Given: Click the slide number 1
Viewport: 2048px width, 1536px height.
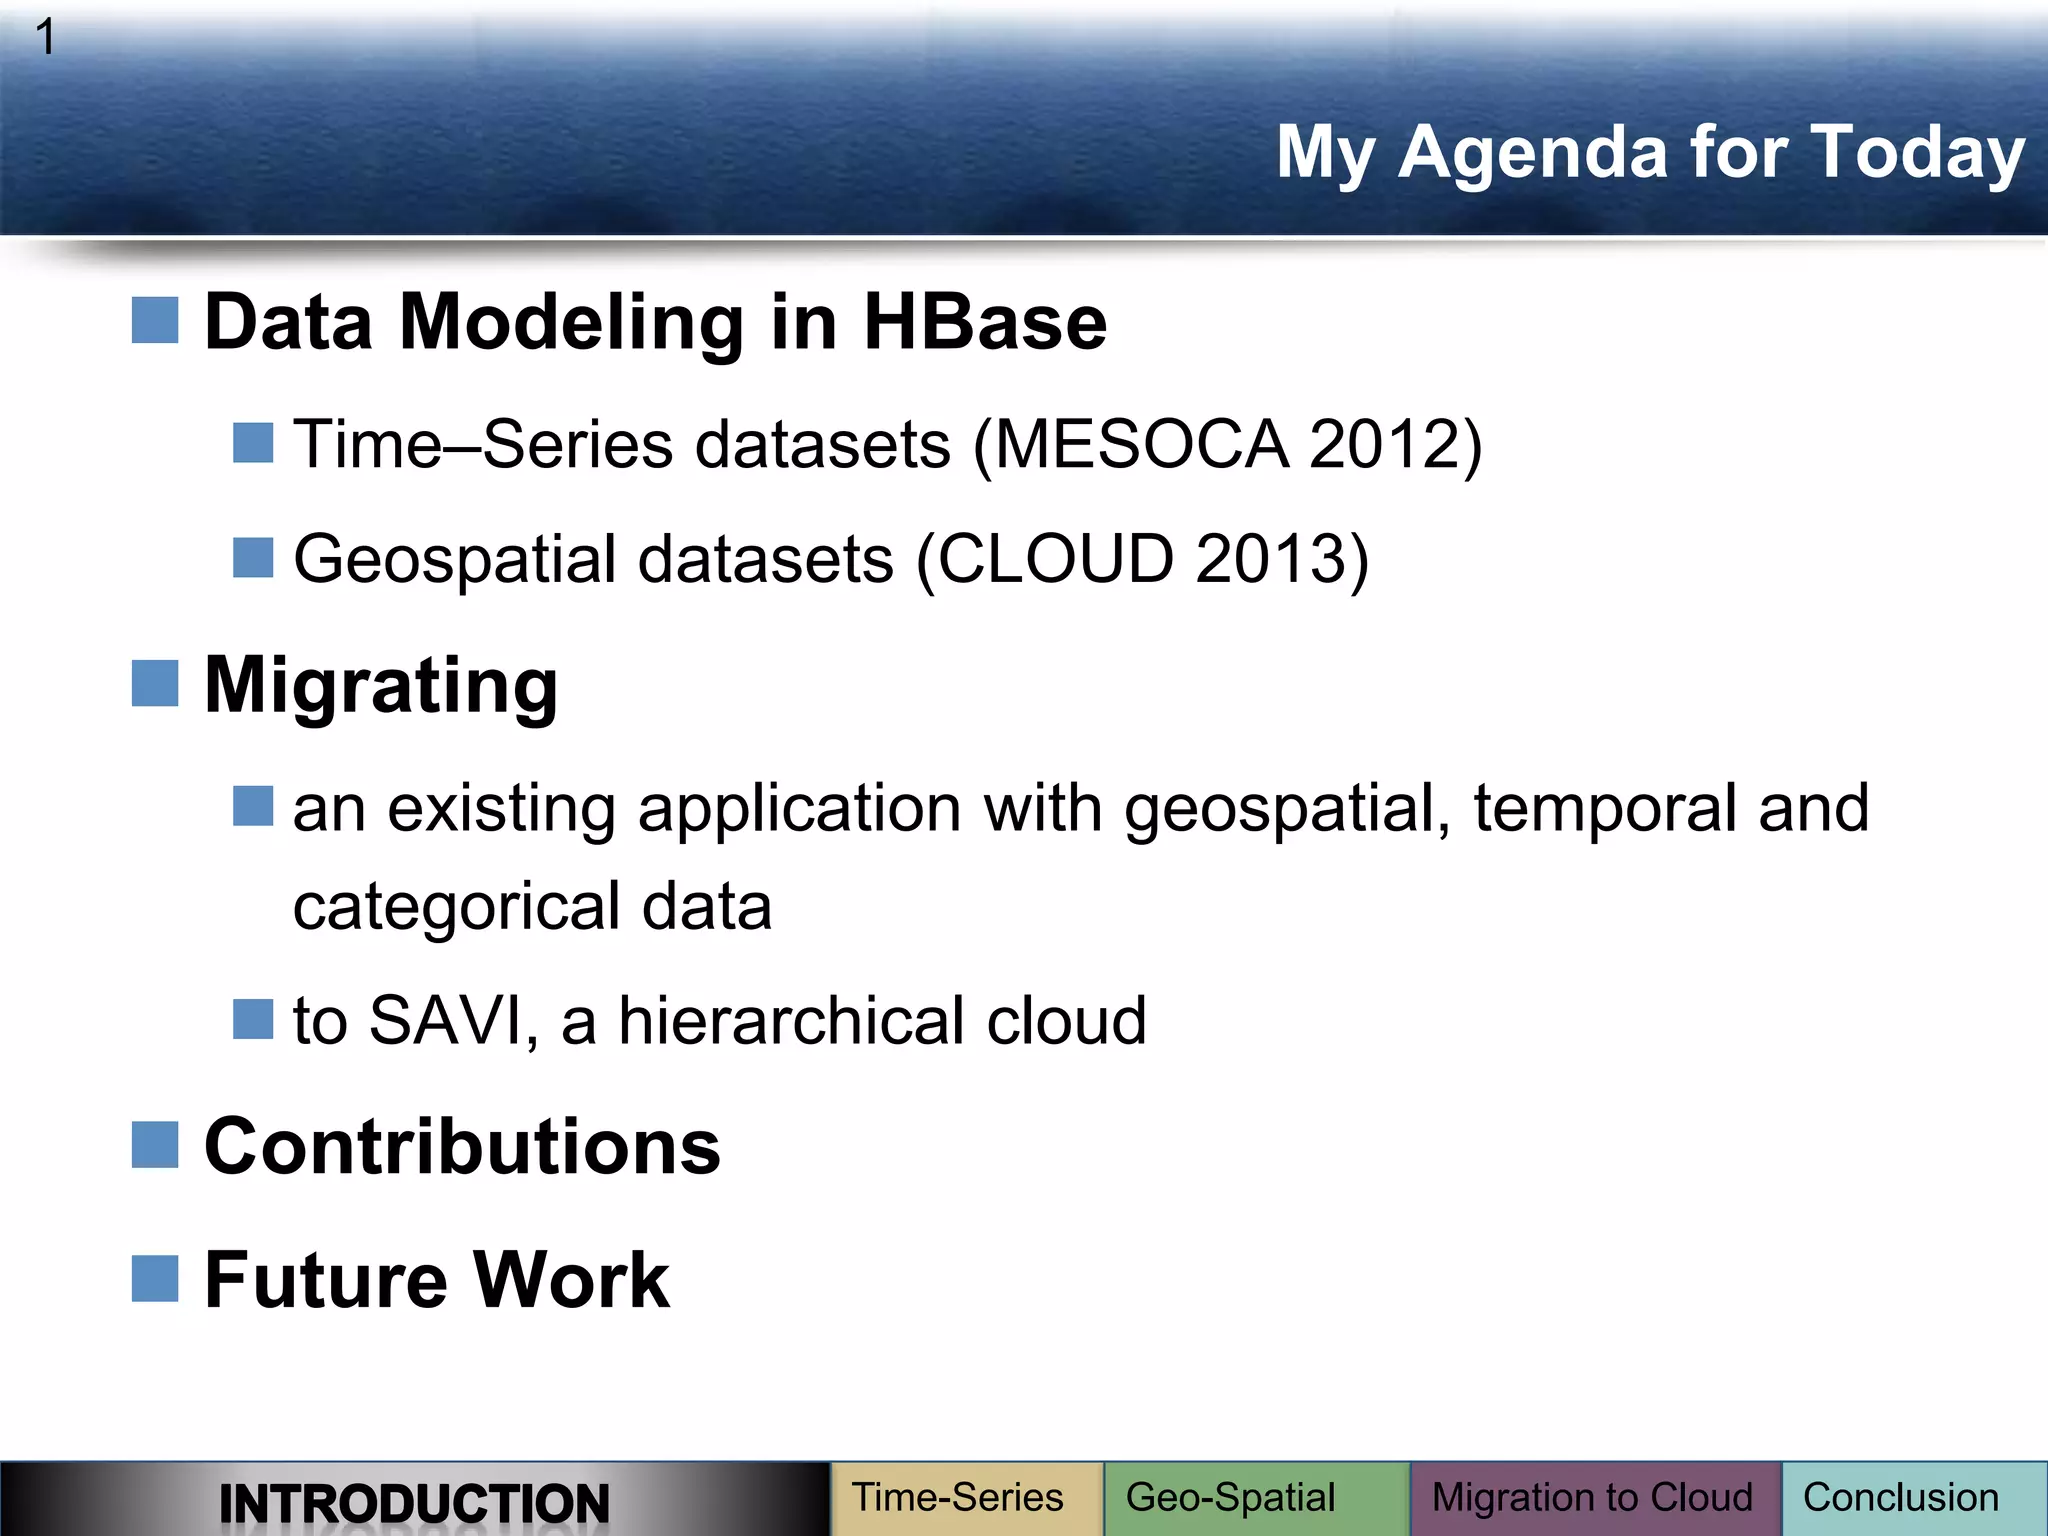Looking at the screenshot, I should pyautogui.click(x=45, y=38).
